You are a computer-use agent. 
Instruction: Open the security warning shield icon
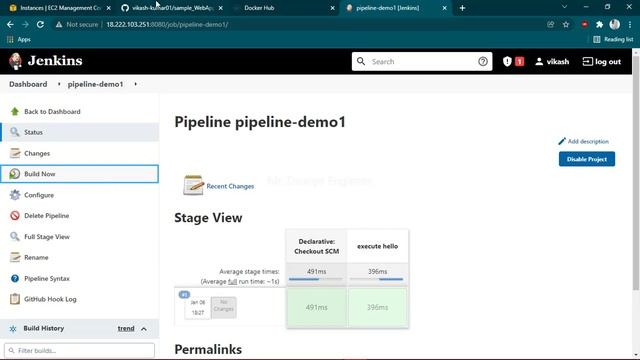point(507,61)
